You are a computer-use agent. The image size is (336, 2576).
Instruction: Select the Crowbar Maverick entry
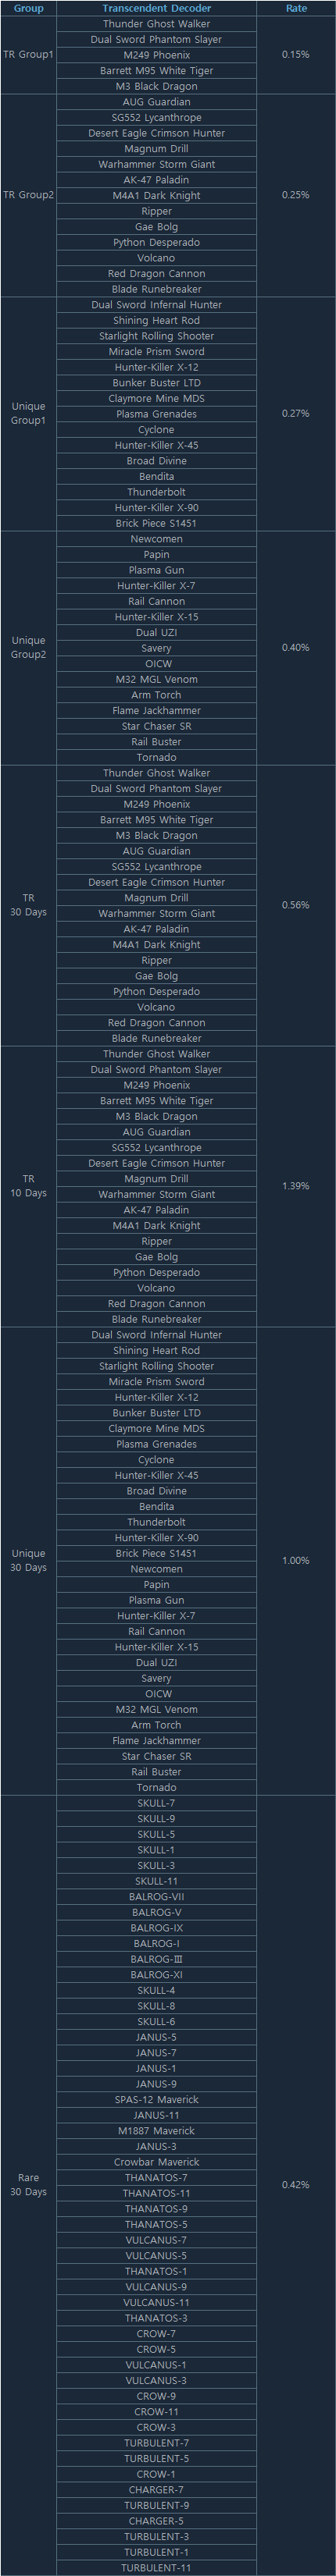click(x=156, y=2162)
